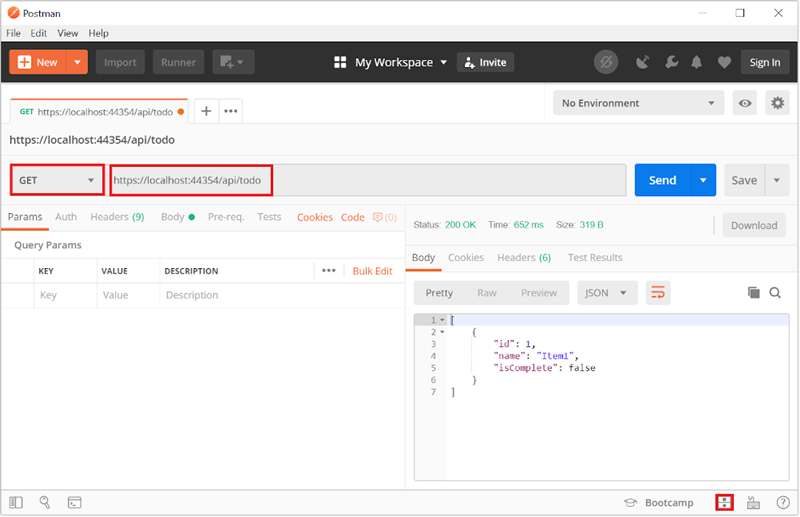The image size is (800, 517).
Task: Click the environment quick look eye icon
Action: point(744,103)
